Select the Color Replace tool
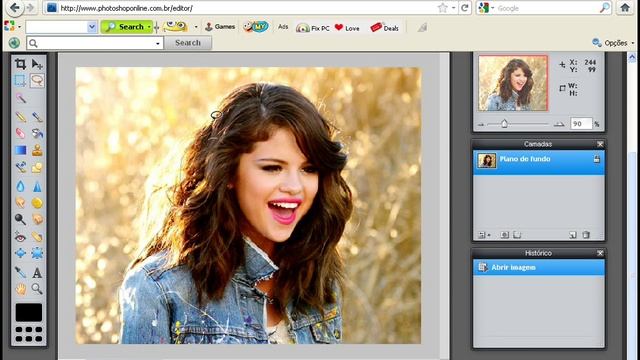This screenshot has width=640, height=360. (20, 167)
